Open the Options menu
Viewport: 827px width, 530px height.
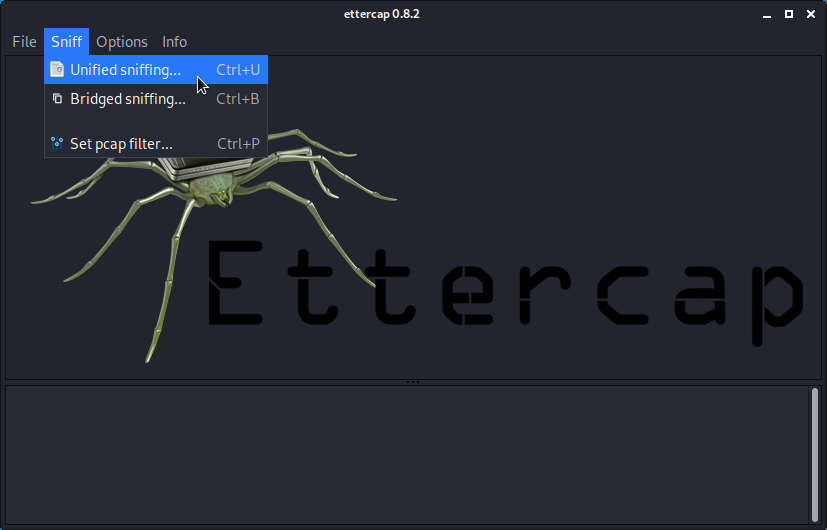click(122, 42)
